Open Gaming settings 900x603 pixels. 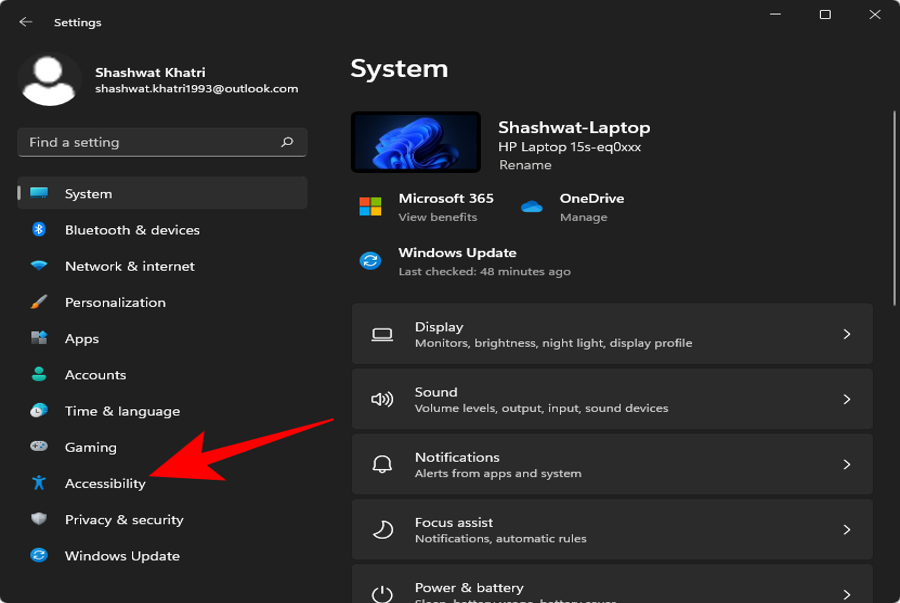162,447
